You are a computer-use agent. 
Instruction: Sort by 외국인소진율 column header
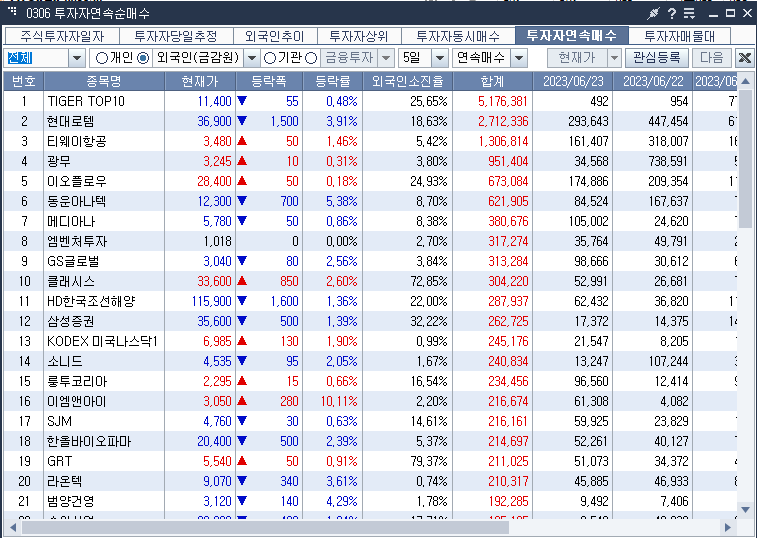(407, 81)
